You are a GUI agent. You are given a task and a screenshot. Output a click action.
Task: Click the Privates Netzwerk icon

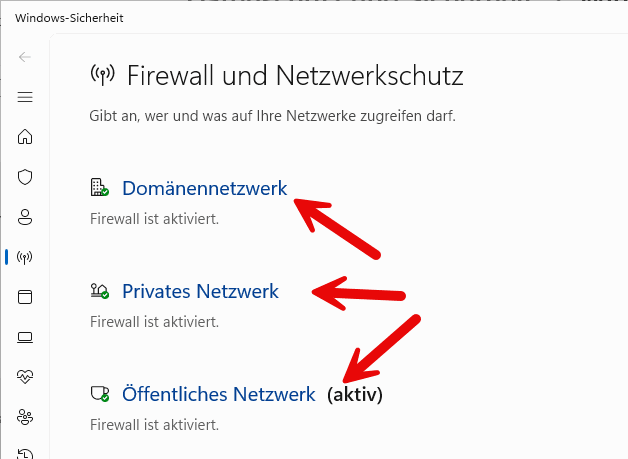coord(98,292)
